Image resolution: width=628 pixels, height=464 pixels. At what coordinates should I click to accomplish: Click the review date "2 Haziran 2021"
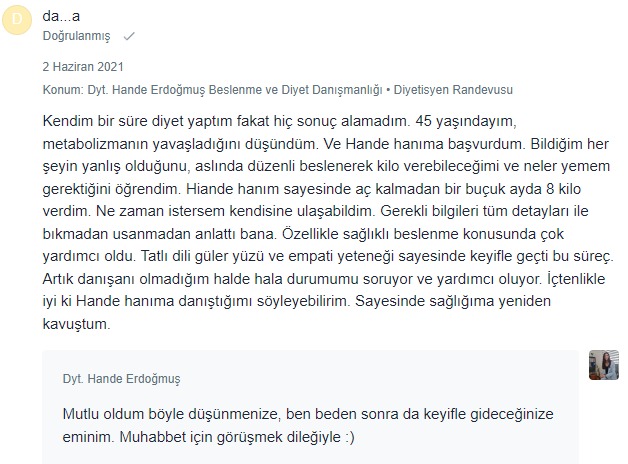(83, 66)
